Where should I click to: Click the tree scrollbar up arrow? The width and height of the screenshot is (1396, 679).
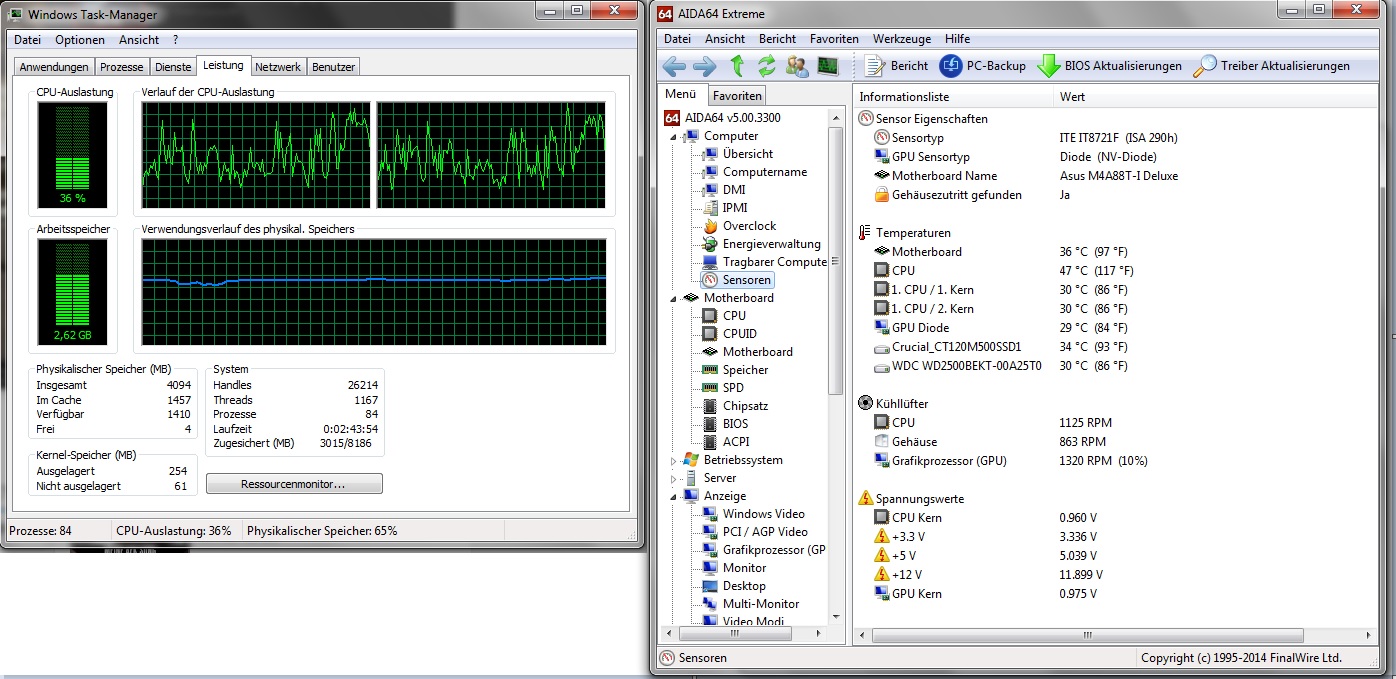[x=836, y=116]
